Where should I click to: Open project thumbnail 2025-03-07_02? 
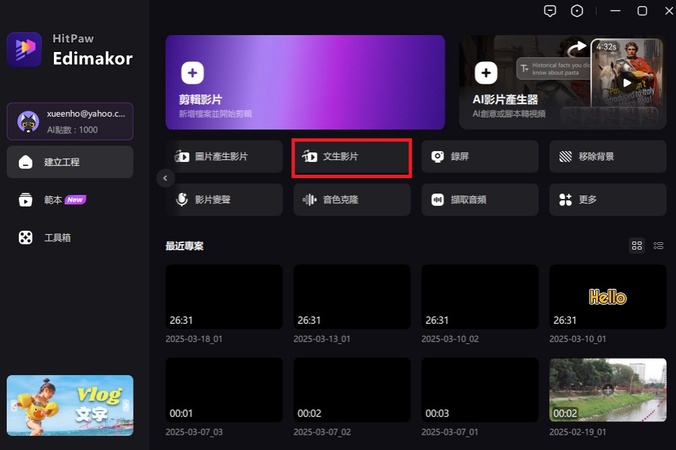[352, 390]
